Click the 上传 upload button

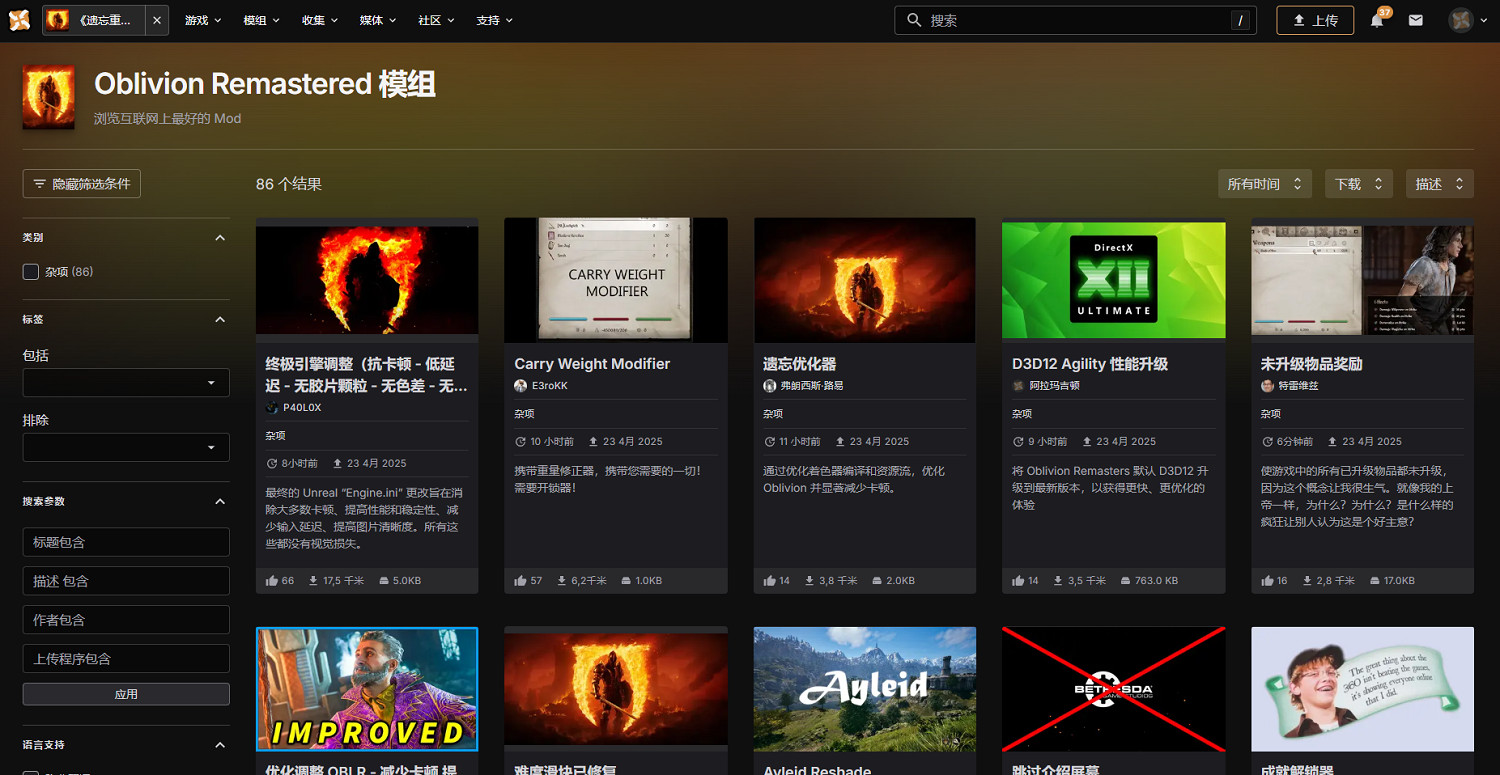click(1315, 19)
